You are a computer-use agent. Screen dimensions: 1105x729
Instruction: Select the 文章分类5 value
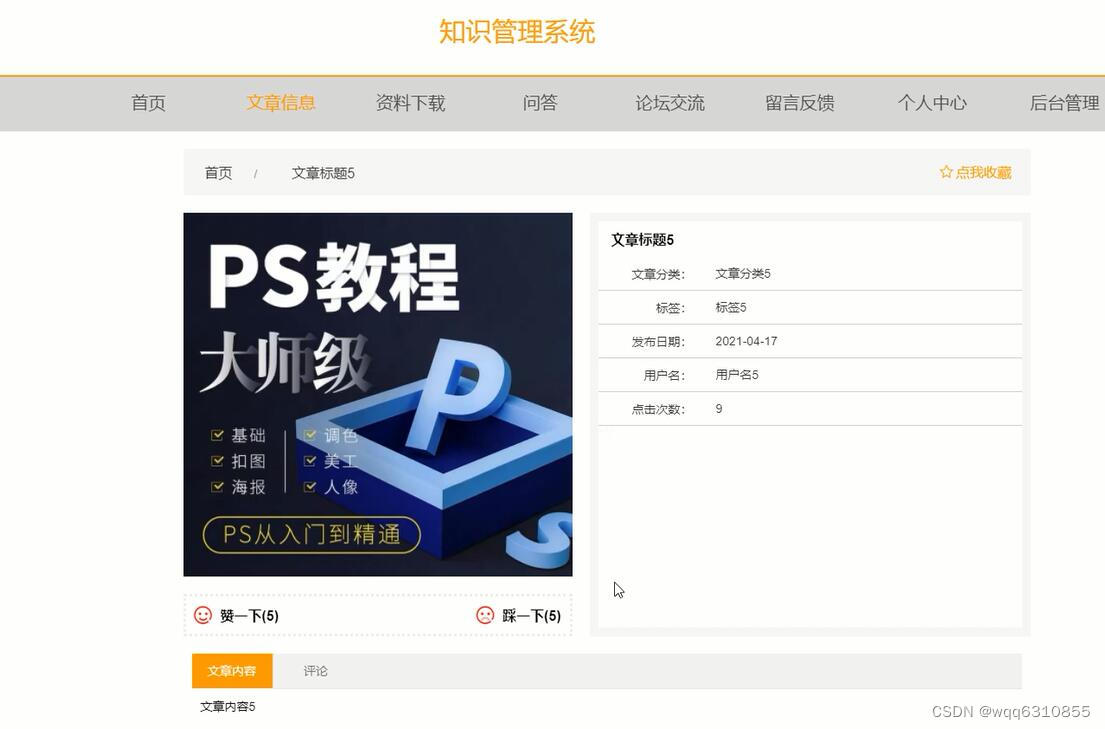coord(743,274)
